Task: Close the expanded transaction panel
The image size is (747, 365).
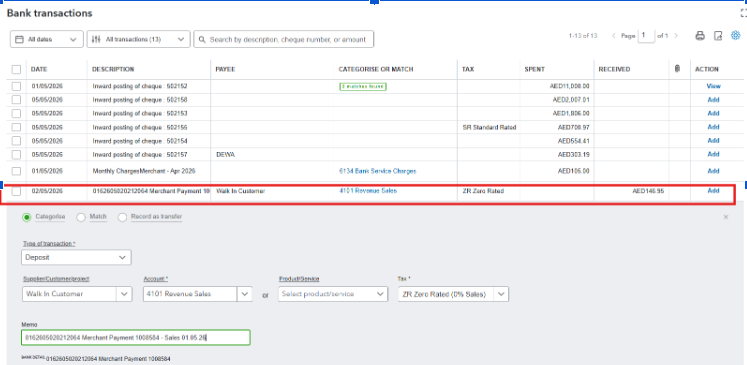Action: tap(726, 217)
